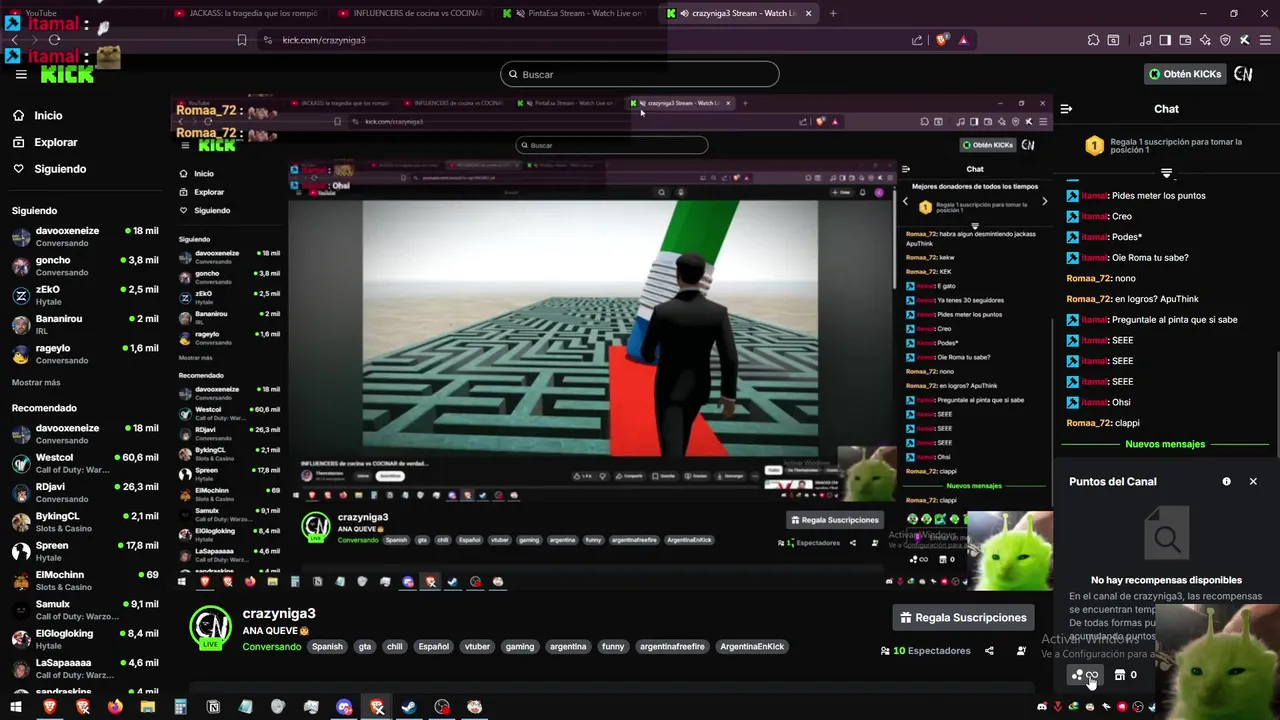Click the crazyniga3 channel avatar
Screen dimensions: 1280x720
pyautogui.click(x=211, y=626)
